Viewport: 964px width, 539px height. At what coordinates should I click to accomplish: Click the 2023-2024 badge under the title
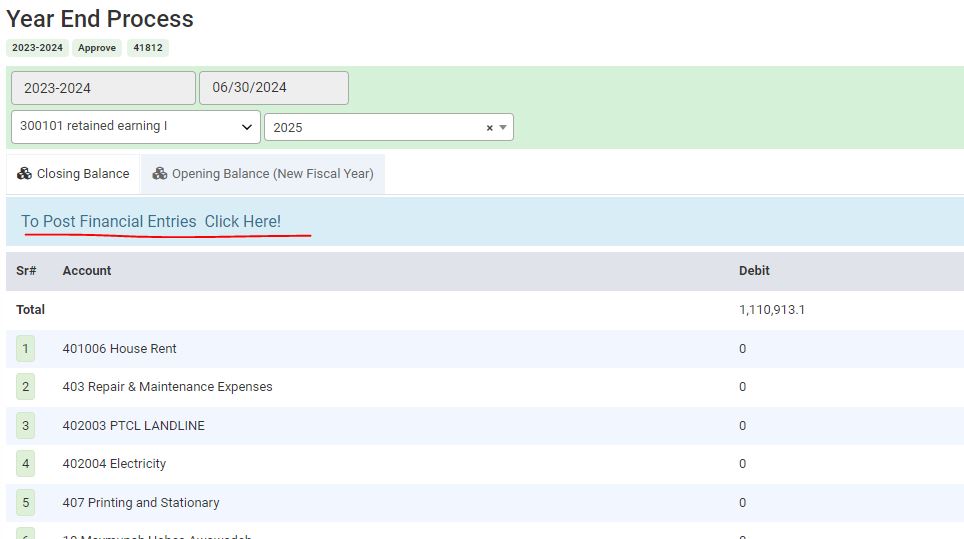[37, 48]
